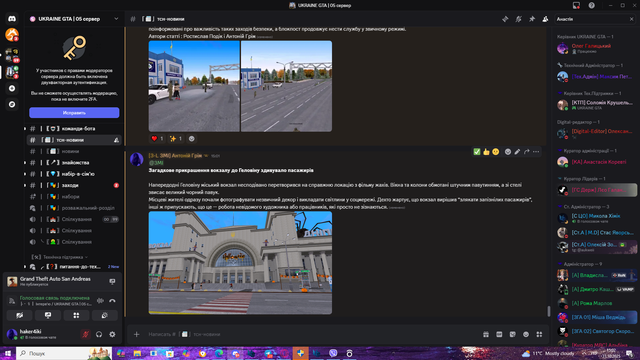Open add reaction emoji picker on message

click(x=508, y=152)
